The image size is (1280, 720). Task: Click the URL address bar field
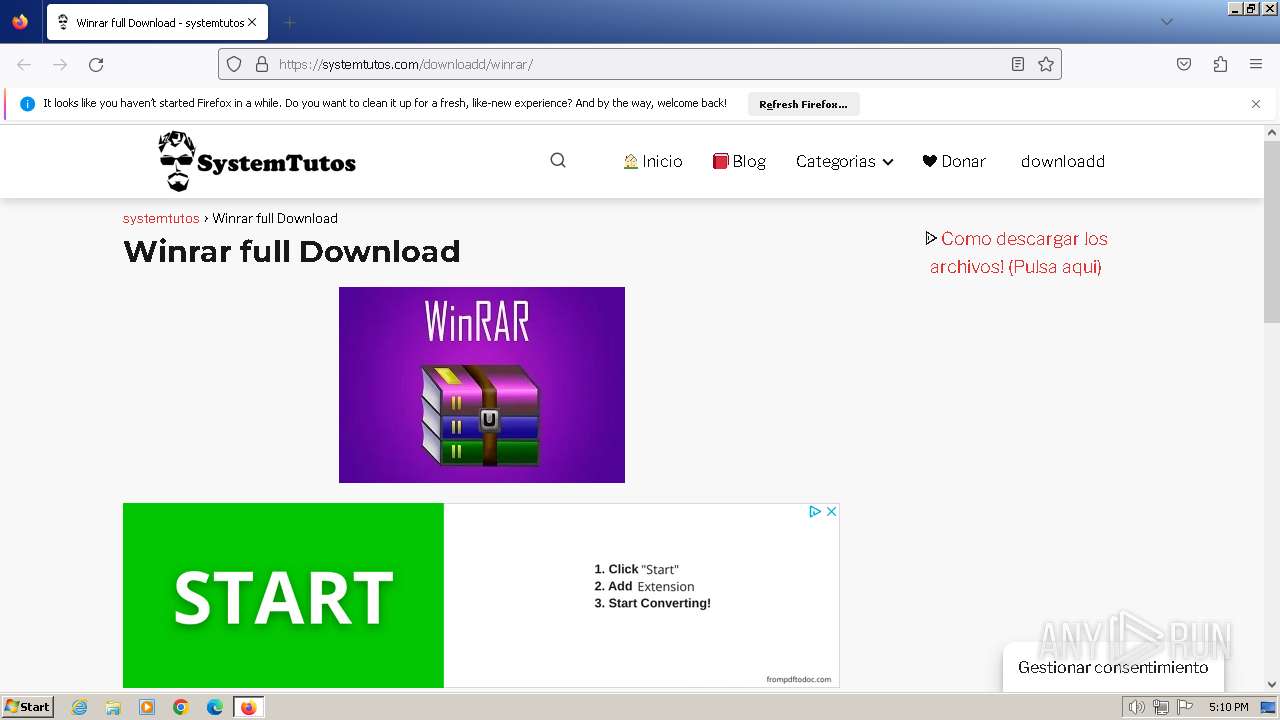click(x=640, y=64)
